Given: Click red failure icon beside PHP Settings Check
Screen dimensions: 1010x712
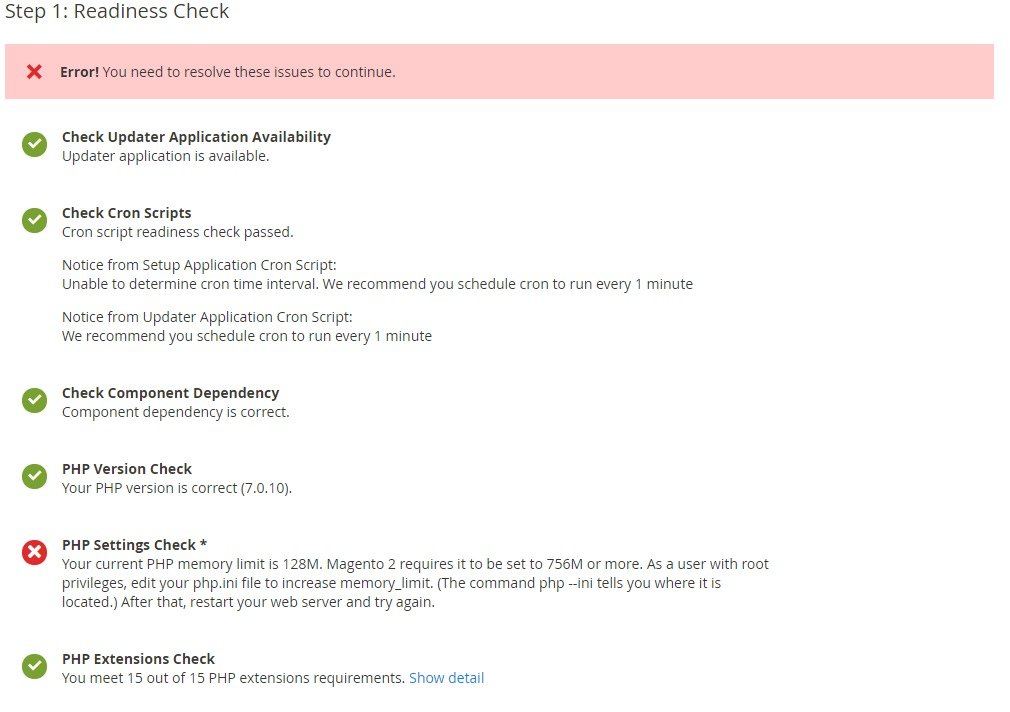Looking at the screenshot, I should pyautogui.click(x=35, y=552).
